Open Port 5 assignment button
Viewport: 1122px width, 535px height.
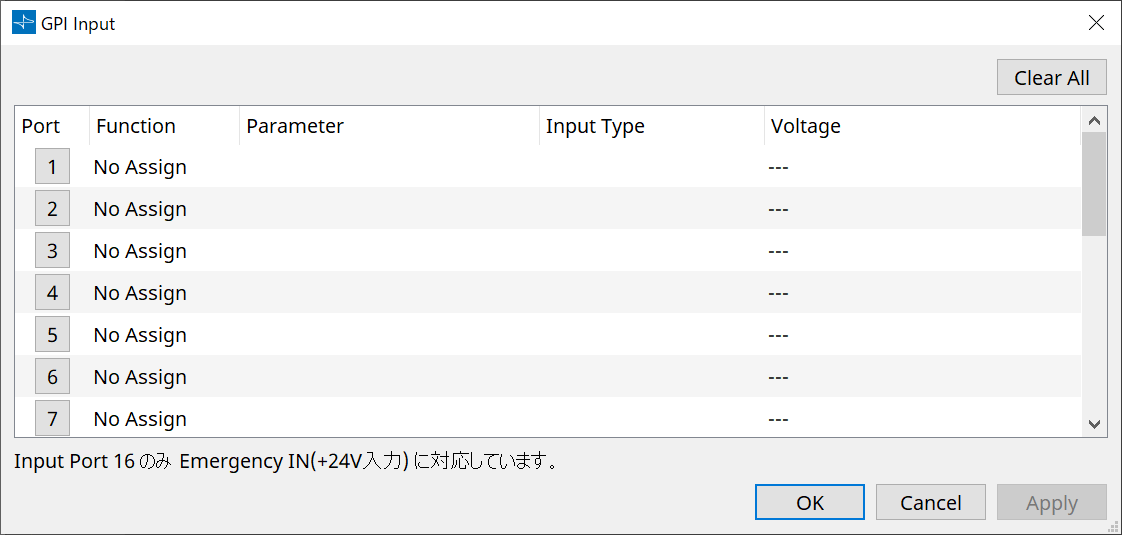click(52, 335)
